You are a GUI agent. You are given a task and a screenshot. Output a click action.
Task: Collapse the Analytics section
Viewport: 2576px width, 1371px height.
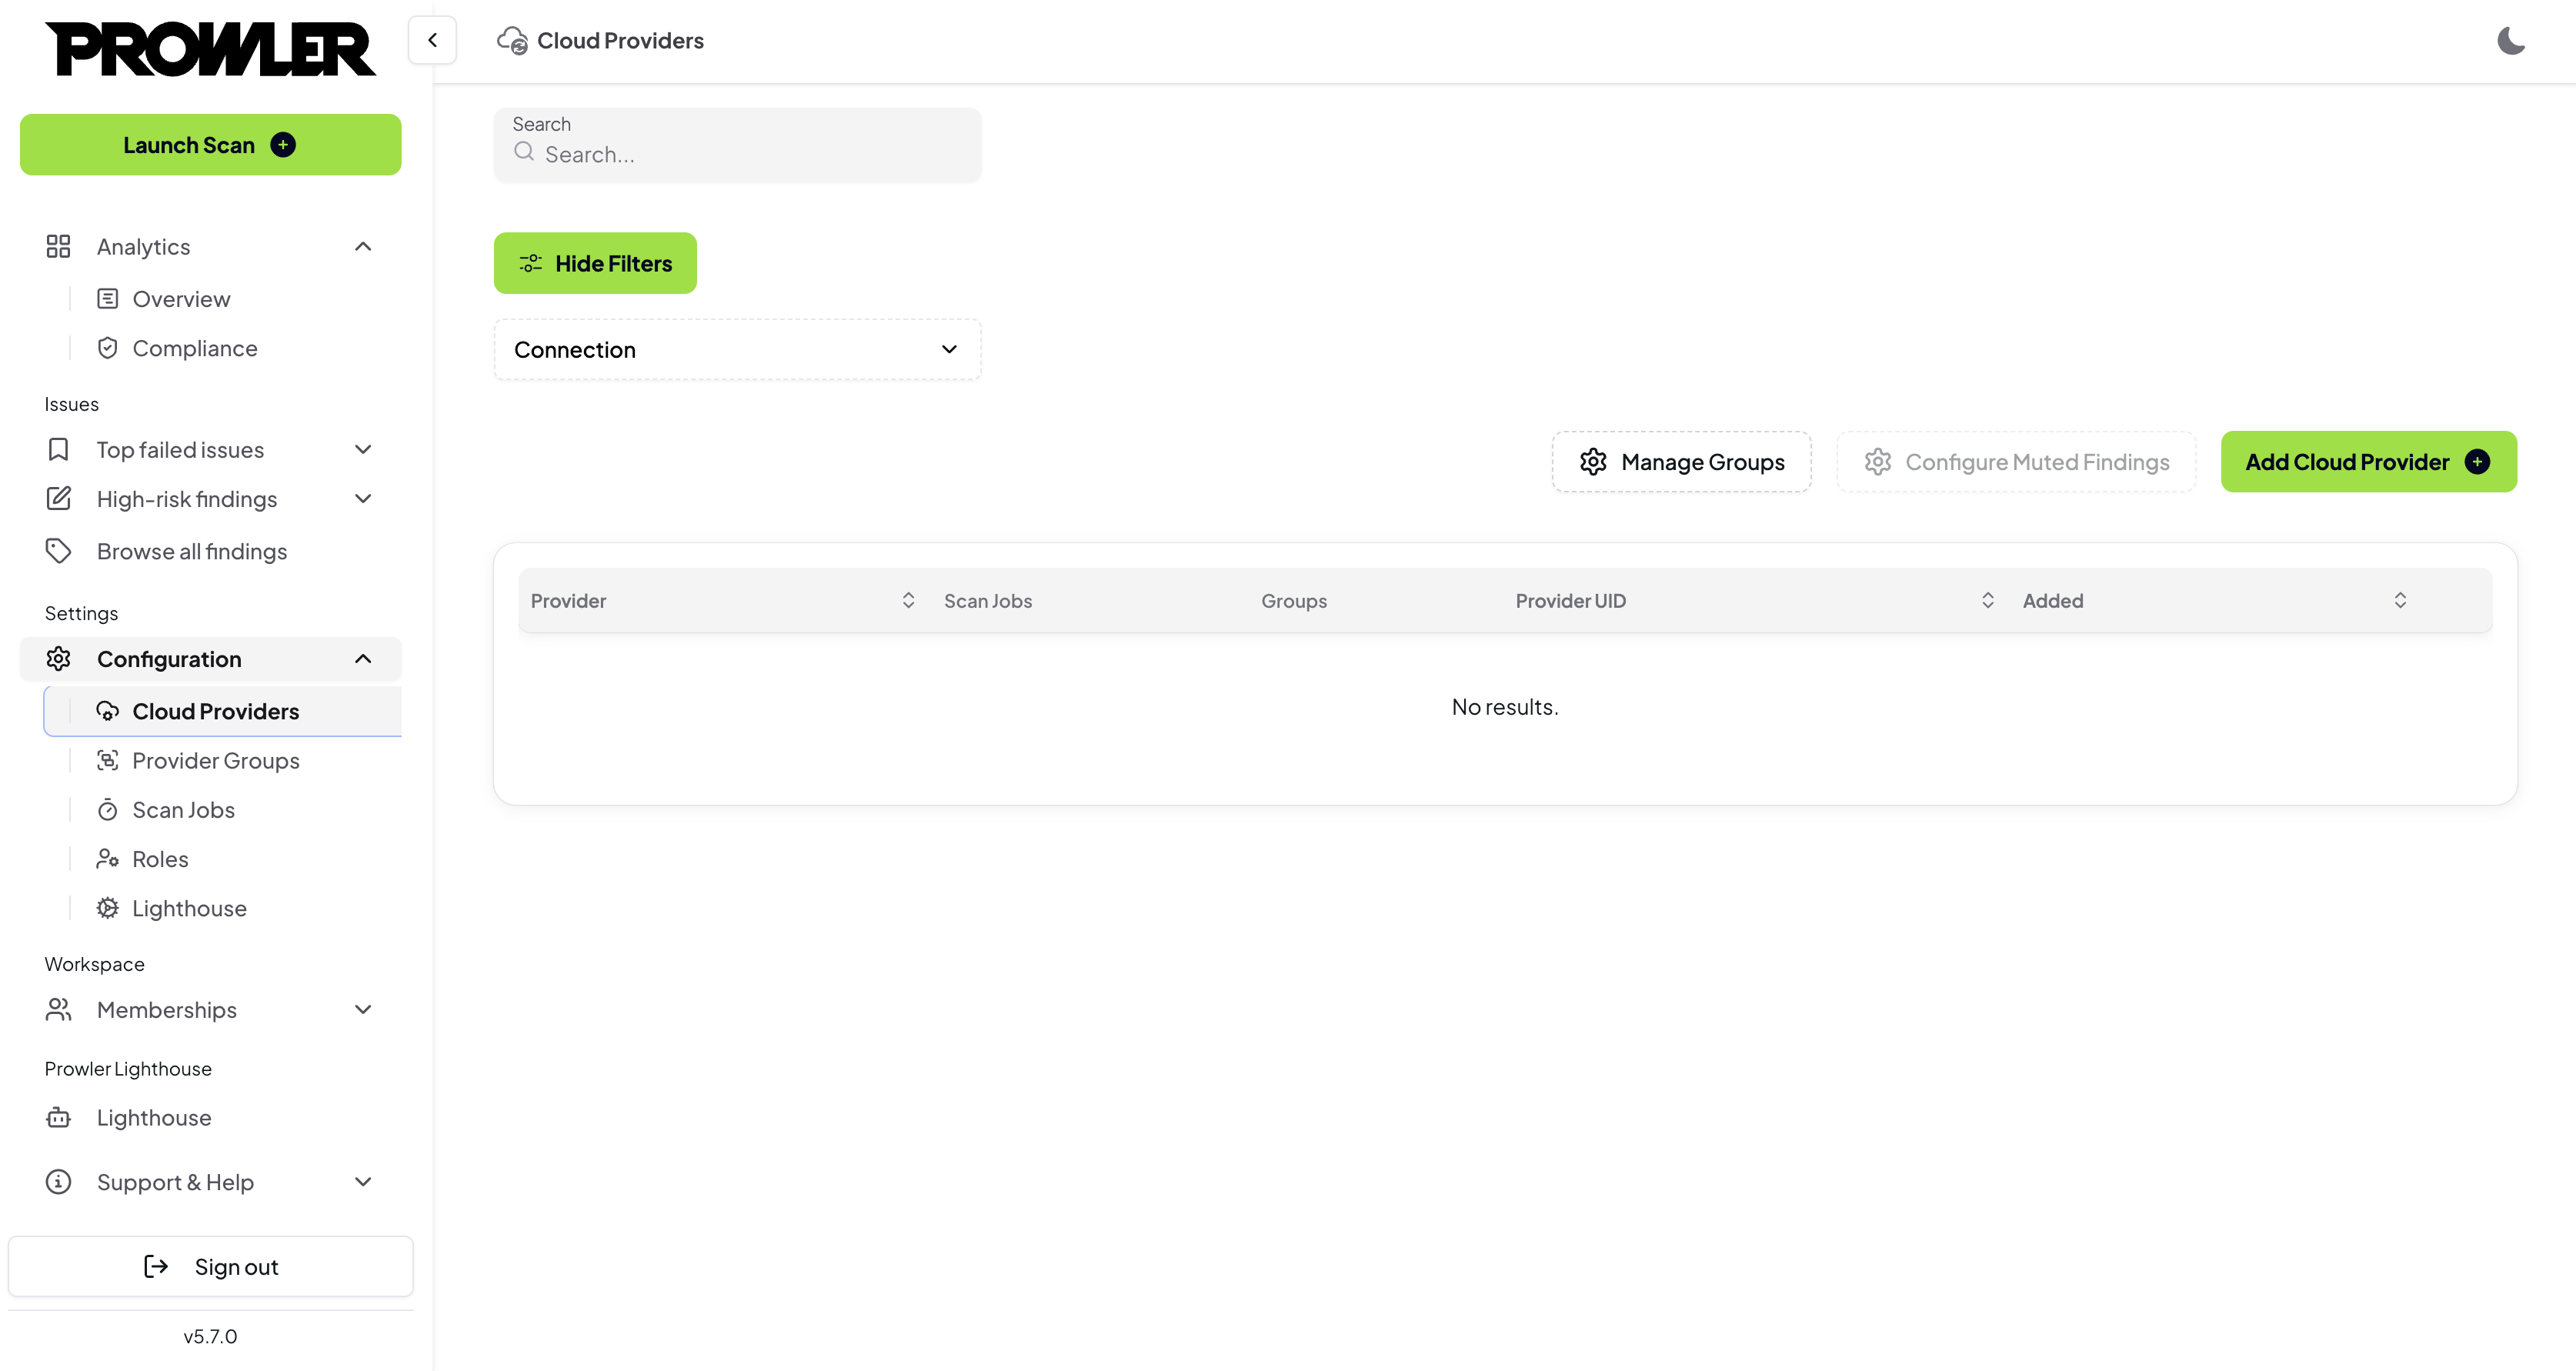(x=363, y=247)
